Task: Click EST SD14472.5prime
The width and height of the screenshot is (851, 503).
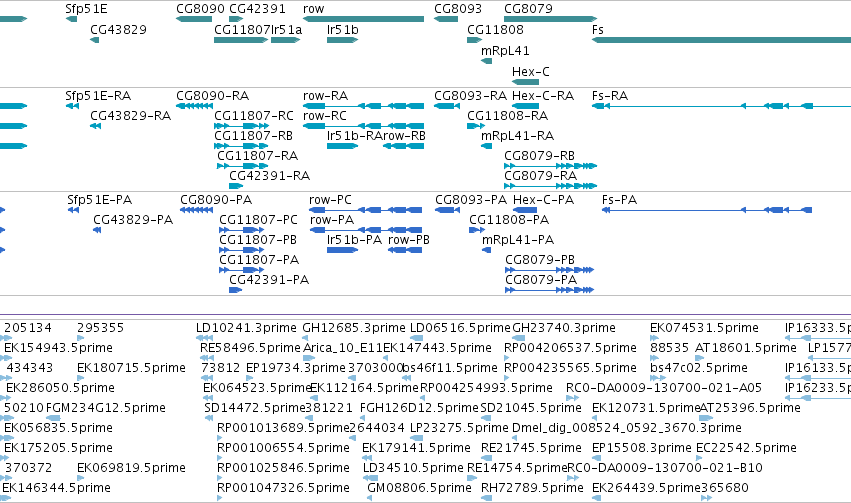Action: pos(255,409)
